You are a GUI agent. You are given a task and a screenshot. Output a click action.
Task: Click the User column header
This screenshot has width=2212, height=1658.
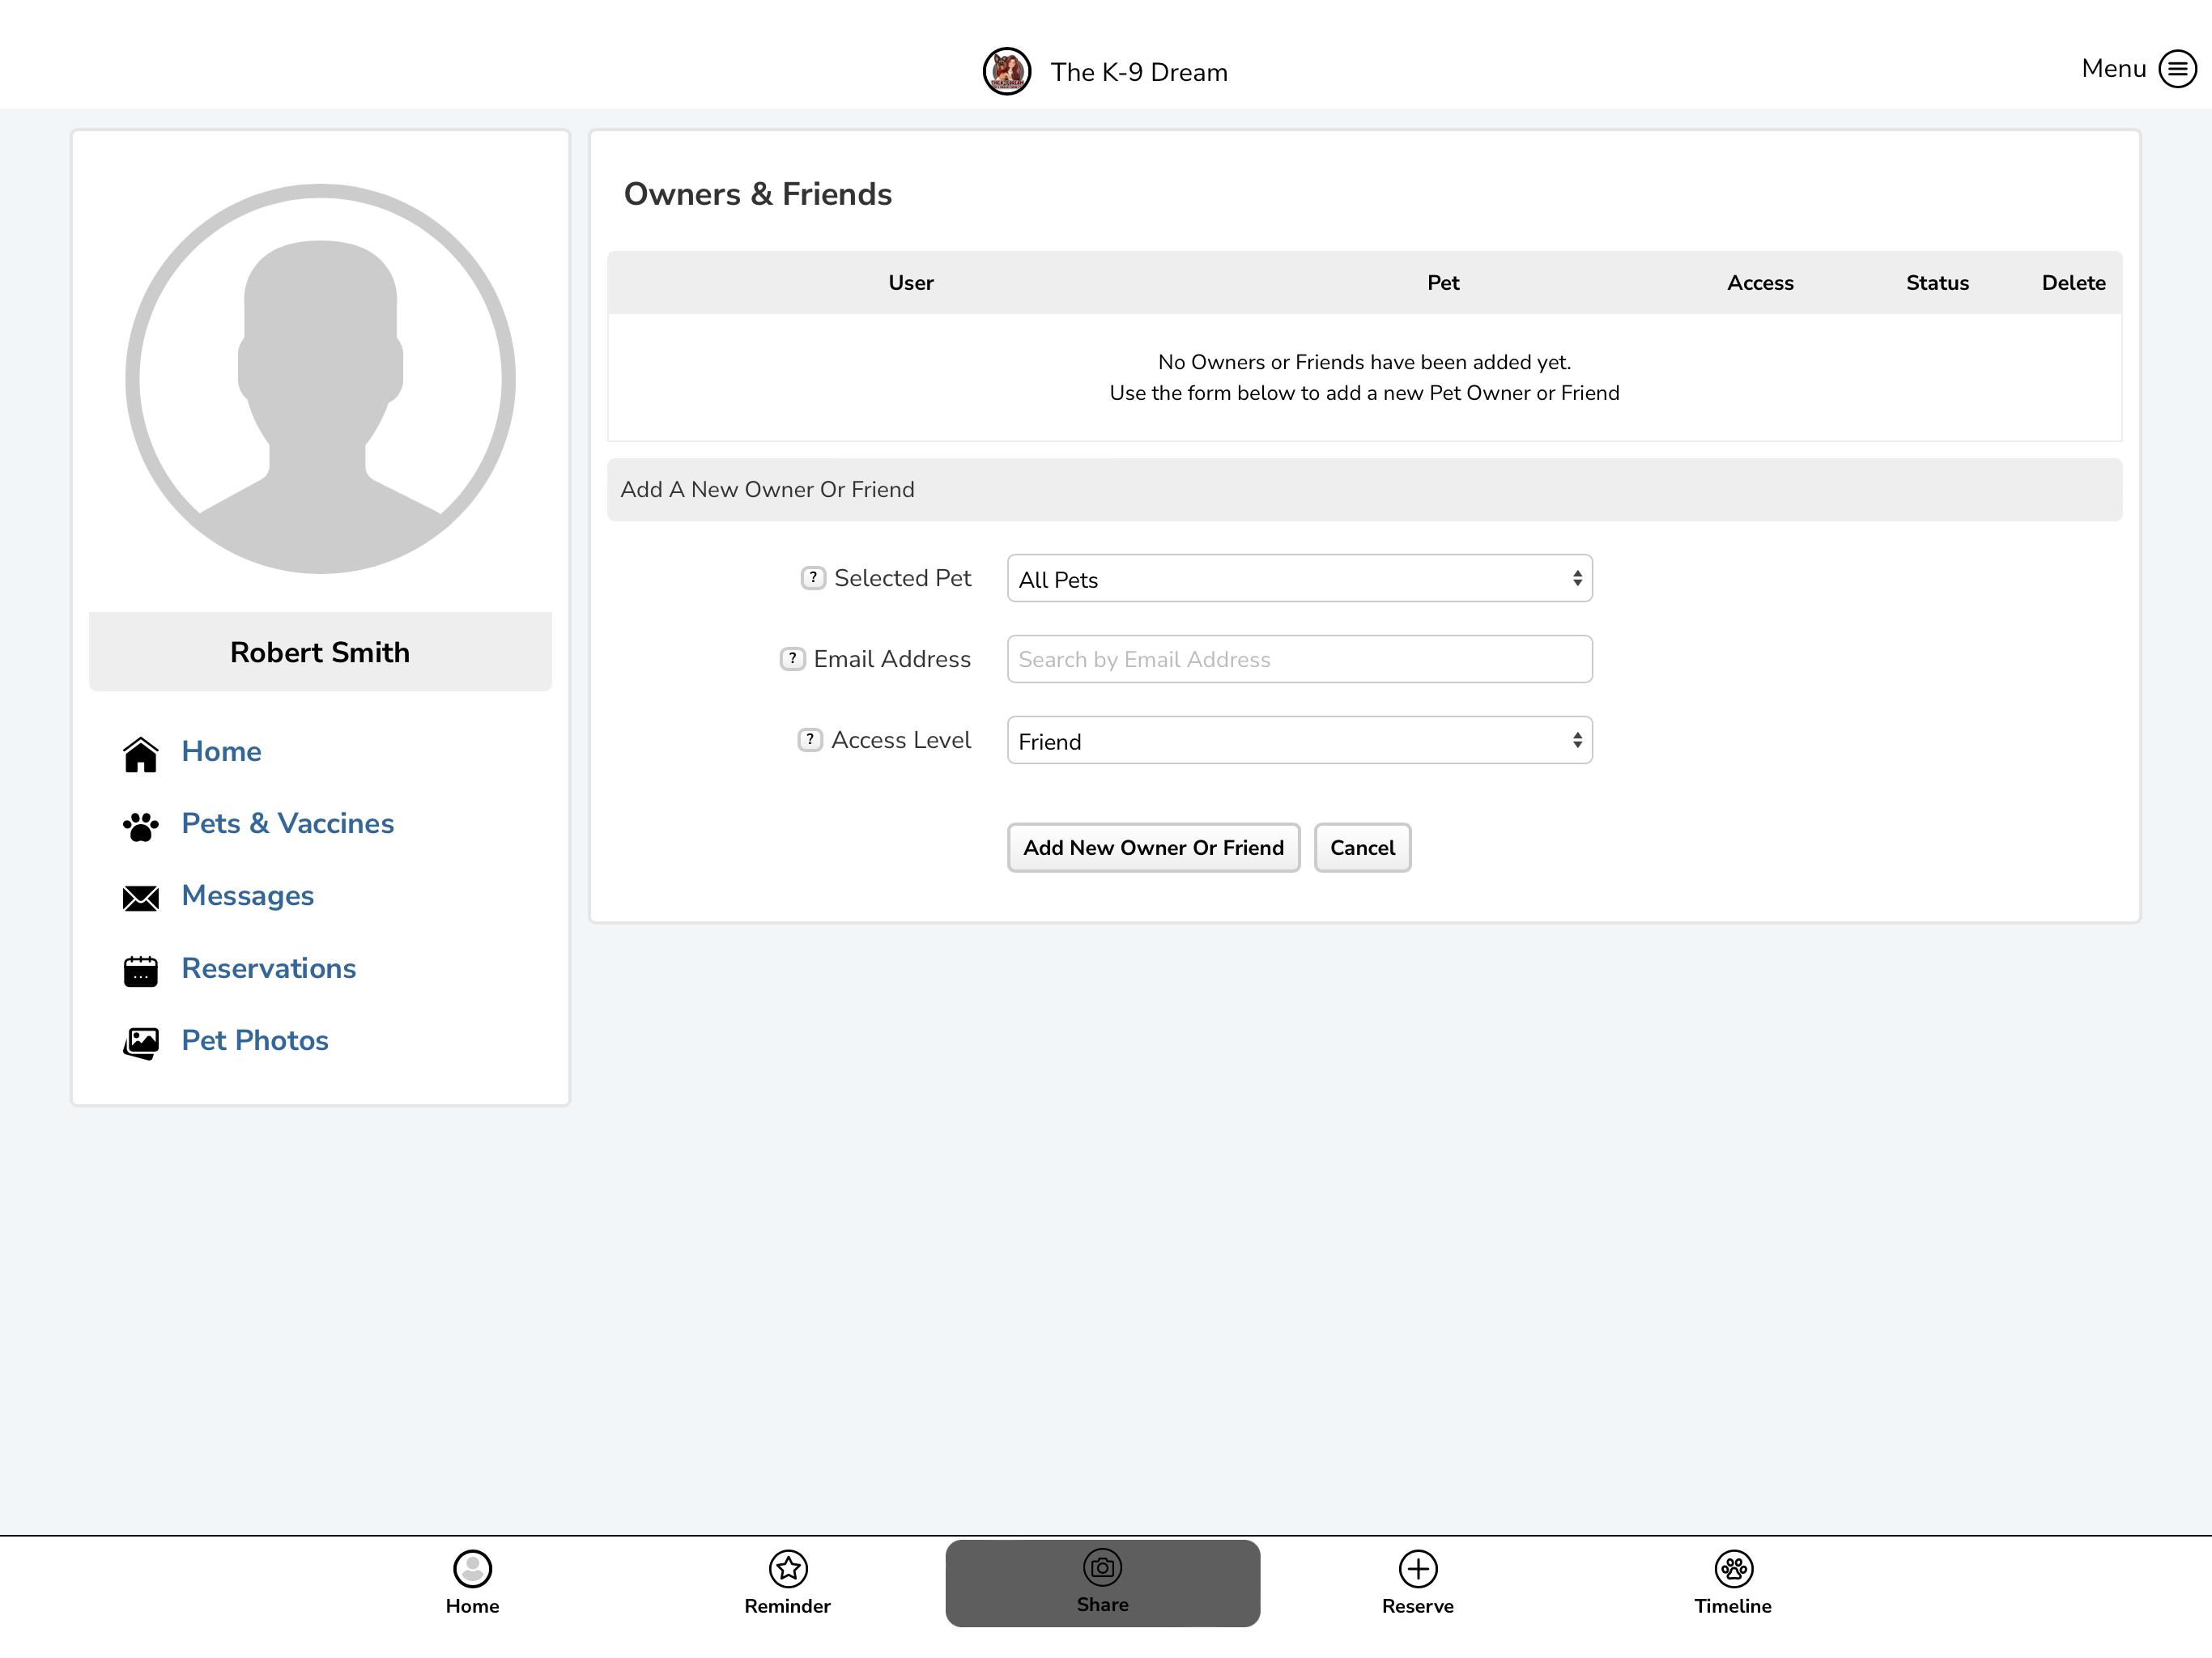click(x=911, y=283)
